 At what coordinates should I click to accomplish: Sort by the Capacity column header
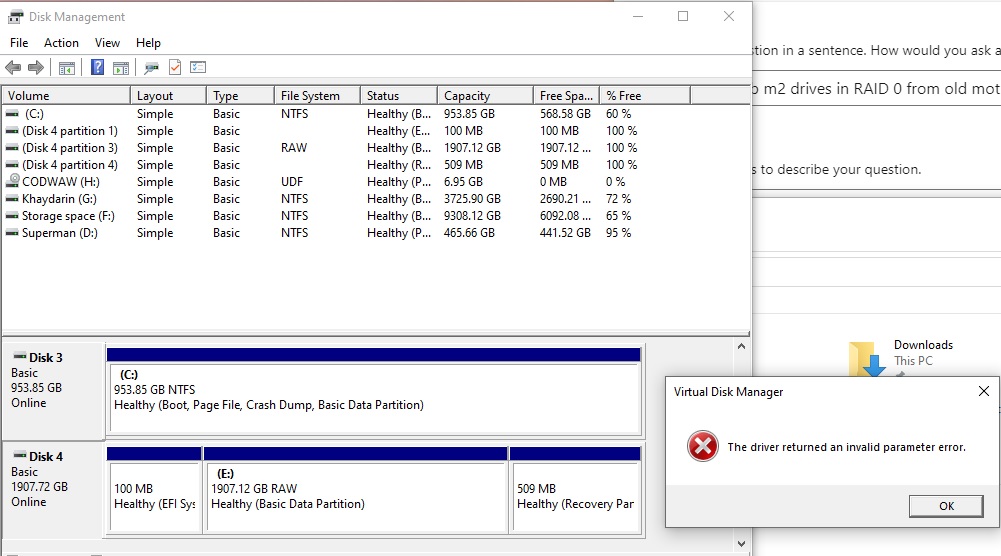click(485, 96)
